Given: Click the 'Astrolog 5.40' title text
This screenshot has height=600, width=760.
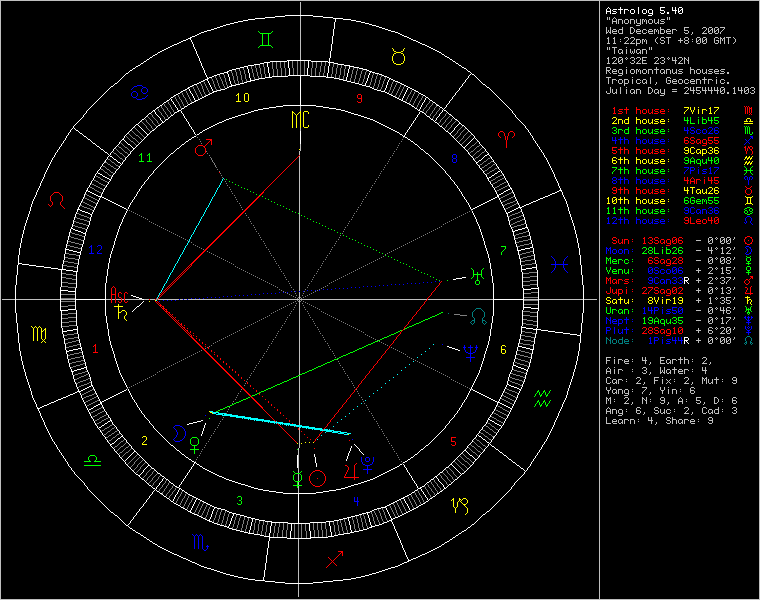Looking at the screenshot, I should [x=644, y=11].
